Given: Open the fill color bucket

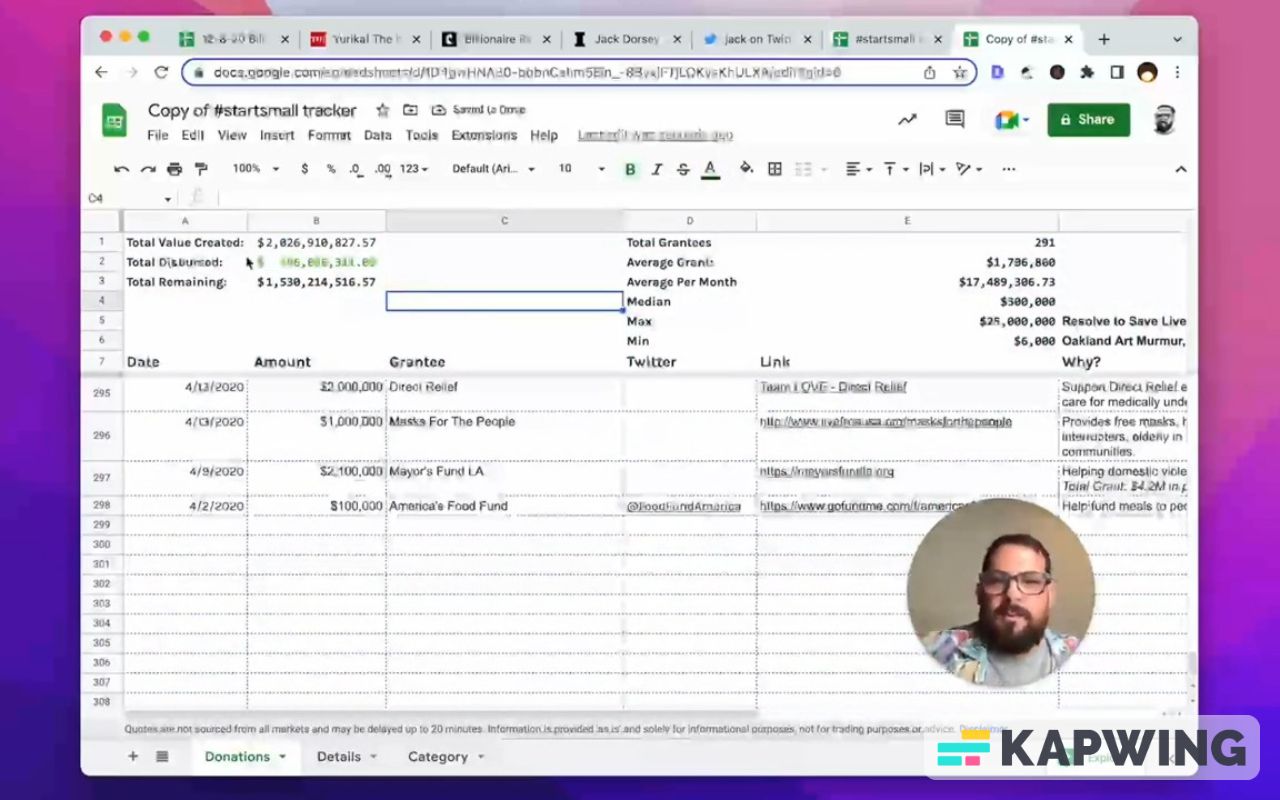Looking at the screenshot, I should [x=746, y=169].
